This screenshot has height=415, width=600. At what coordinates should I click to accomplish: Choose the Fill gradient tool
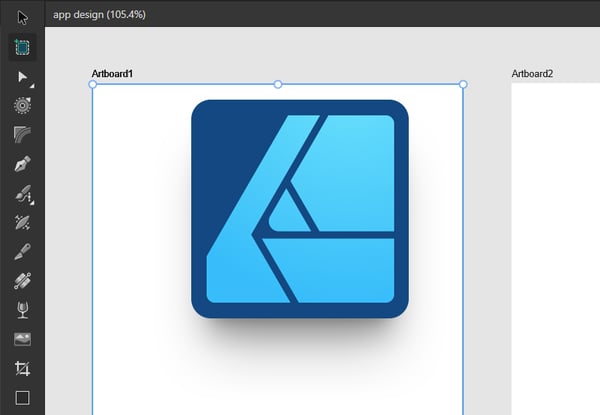coord(22,281)
